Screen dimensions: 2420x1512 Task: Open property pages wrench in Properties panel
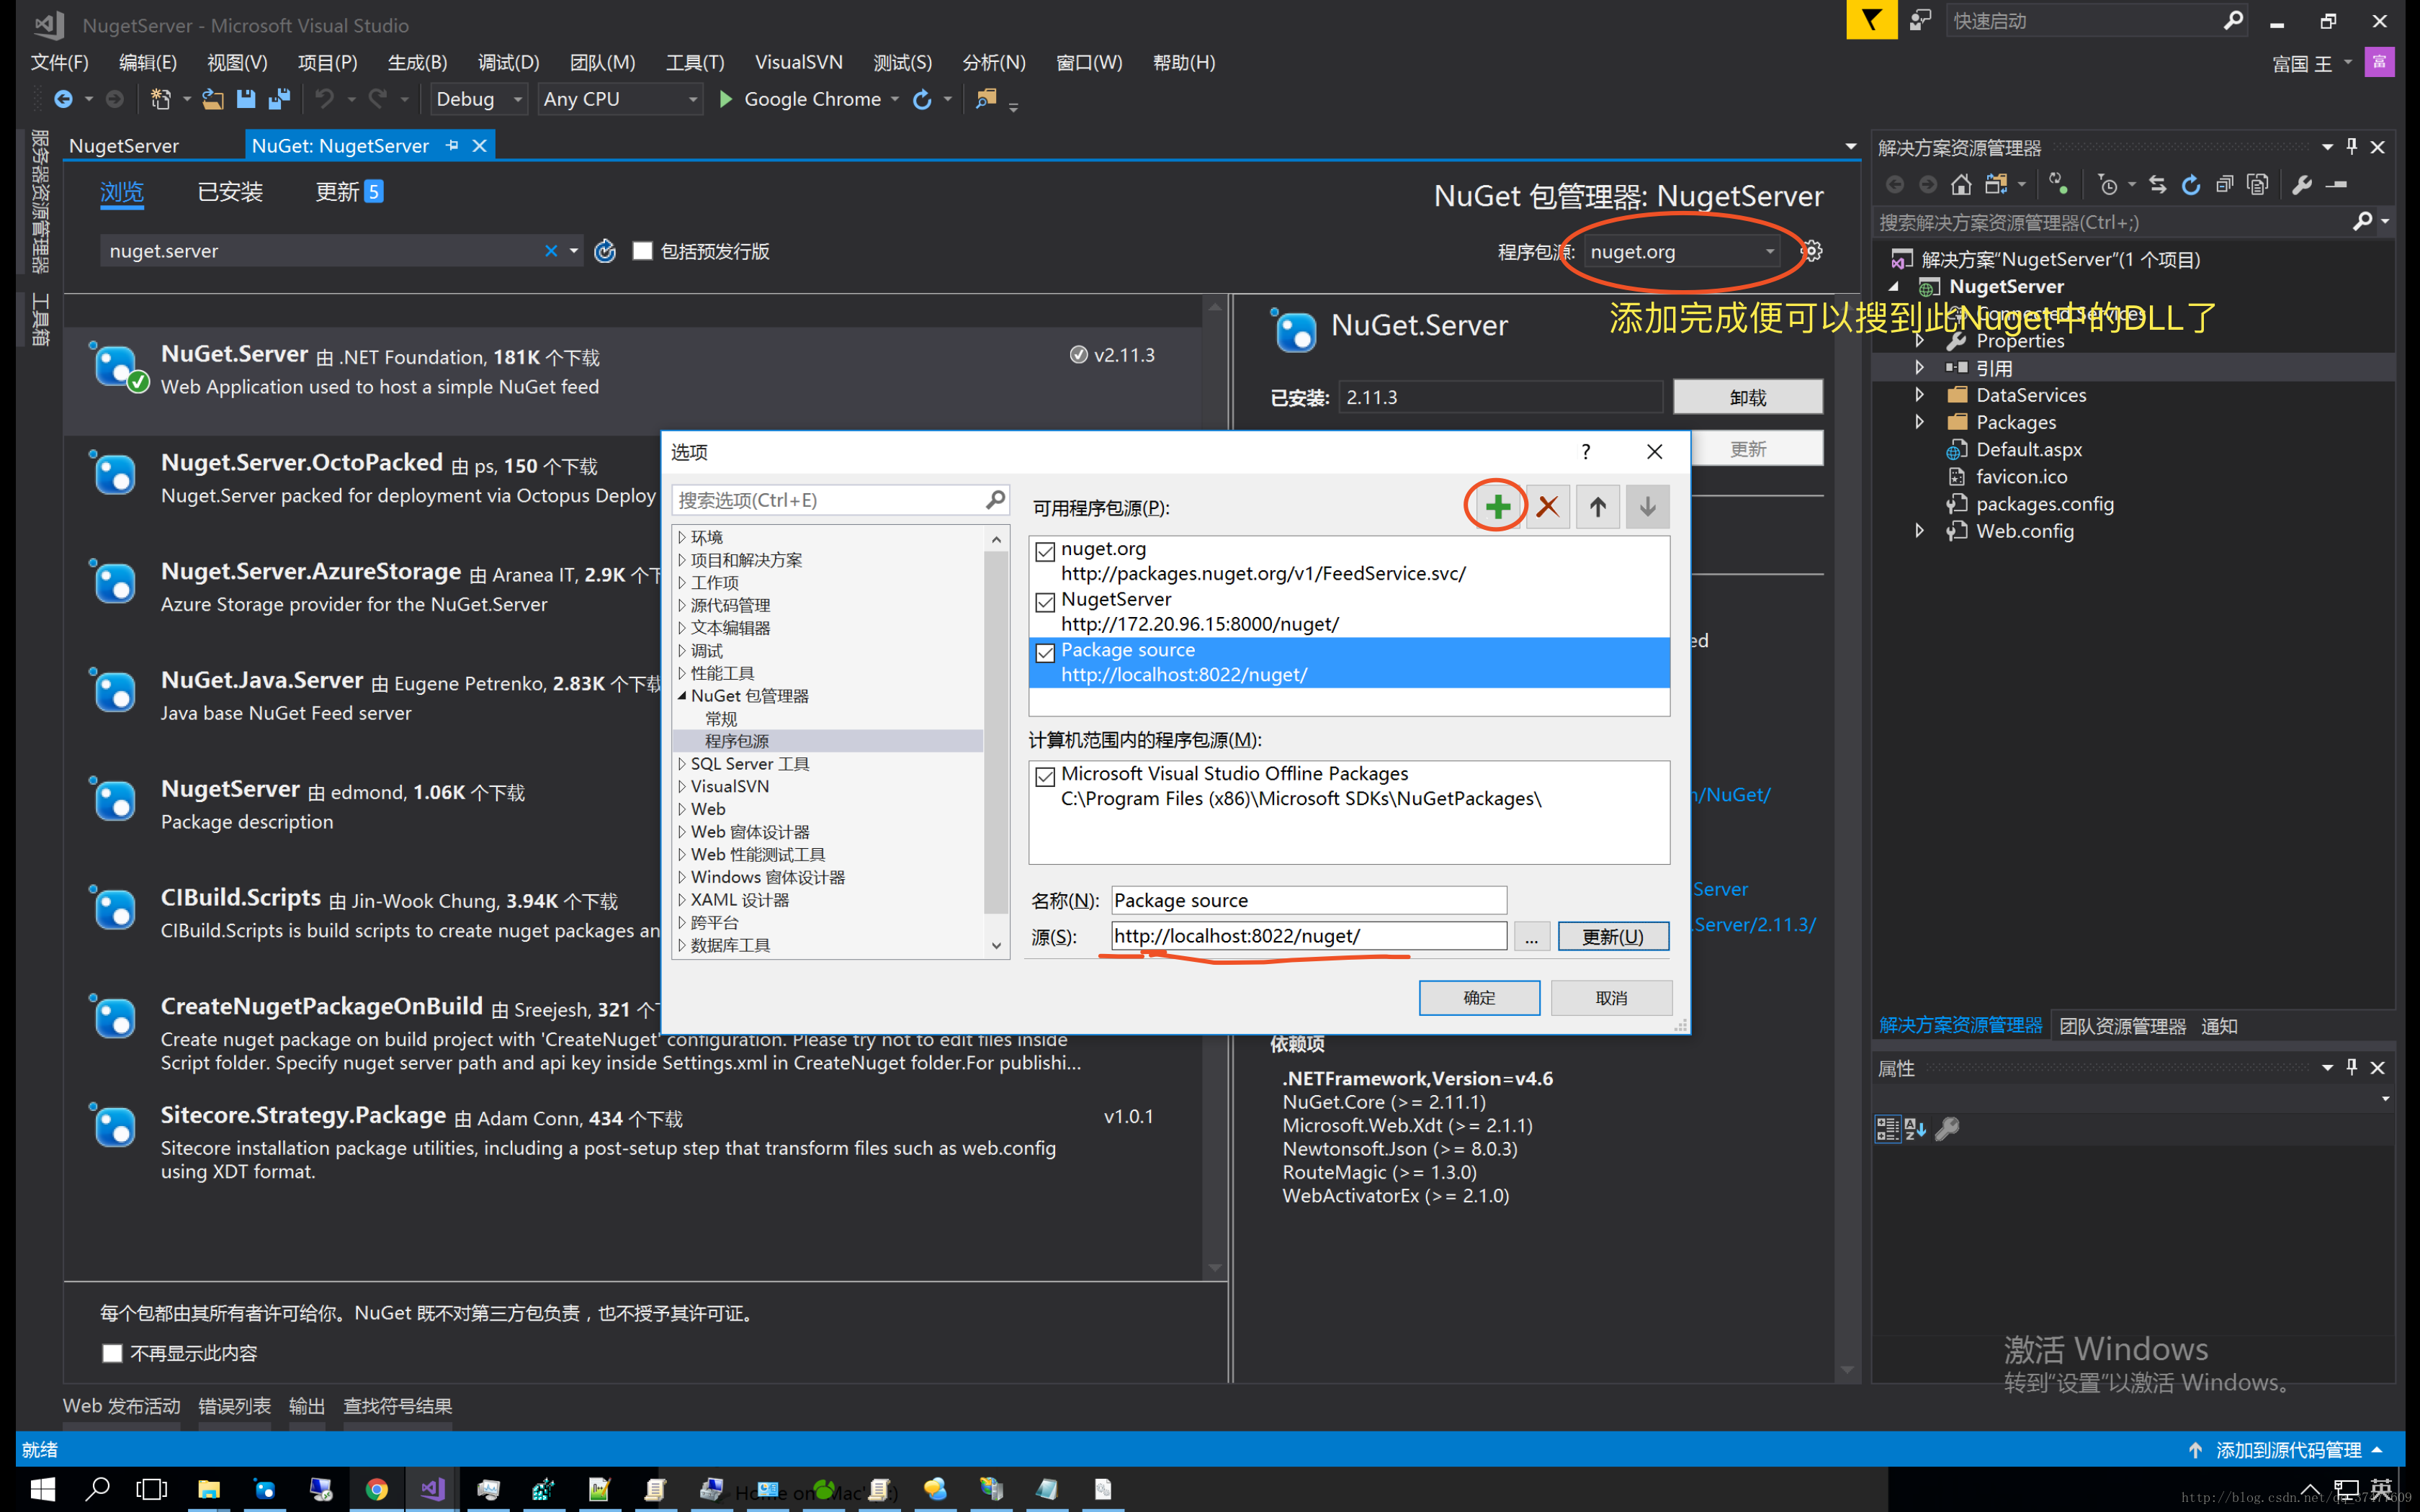click(x=1947, y=1129)
